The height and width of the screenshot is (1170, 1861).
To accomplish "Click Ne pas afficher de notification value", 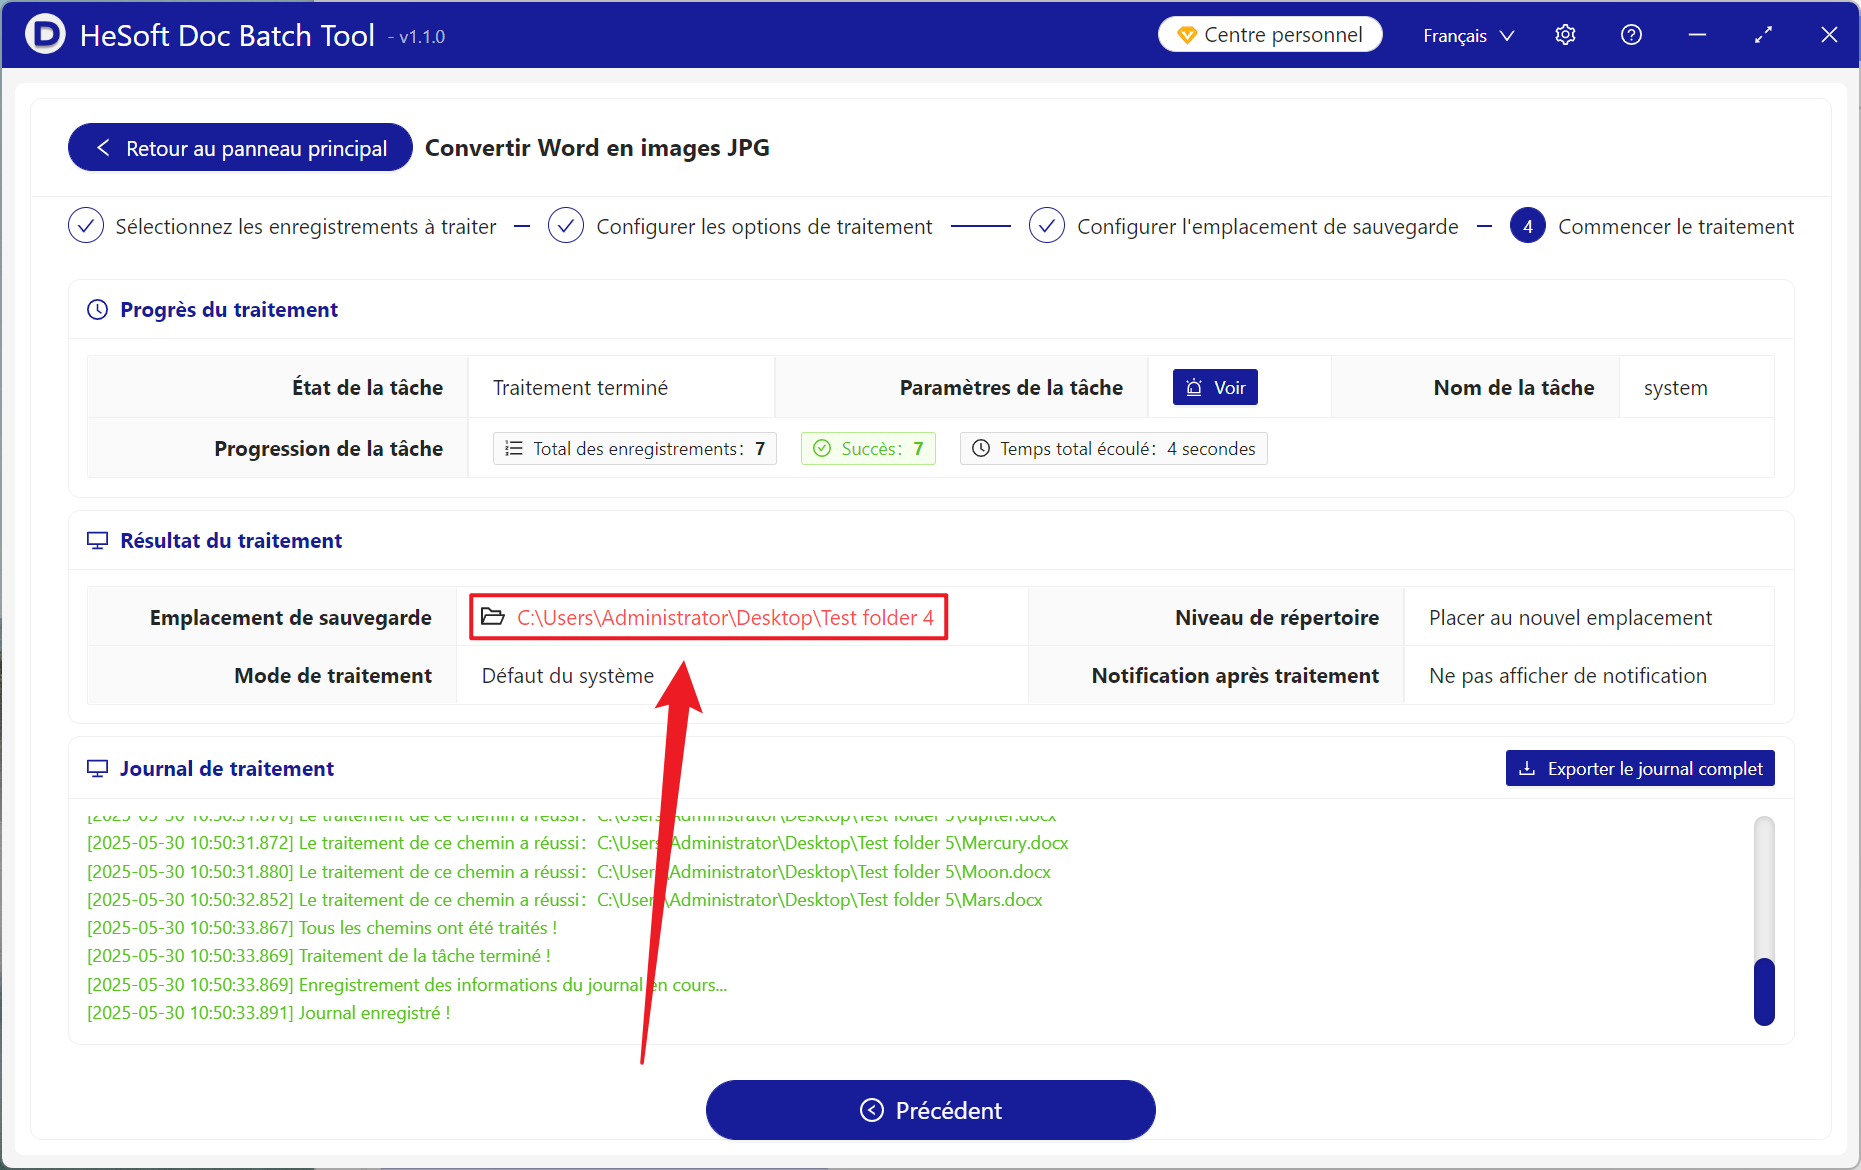I will (1568, 676).
